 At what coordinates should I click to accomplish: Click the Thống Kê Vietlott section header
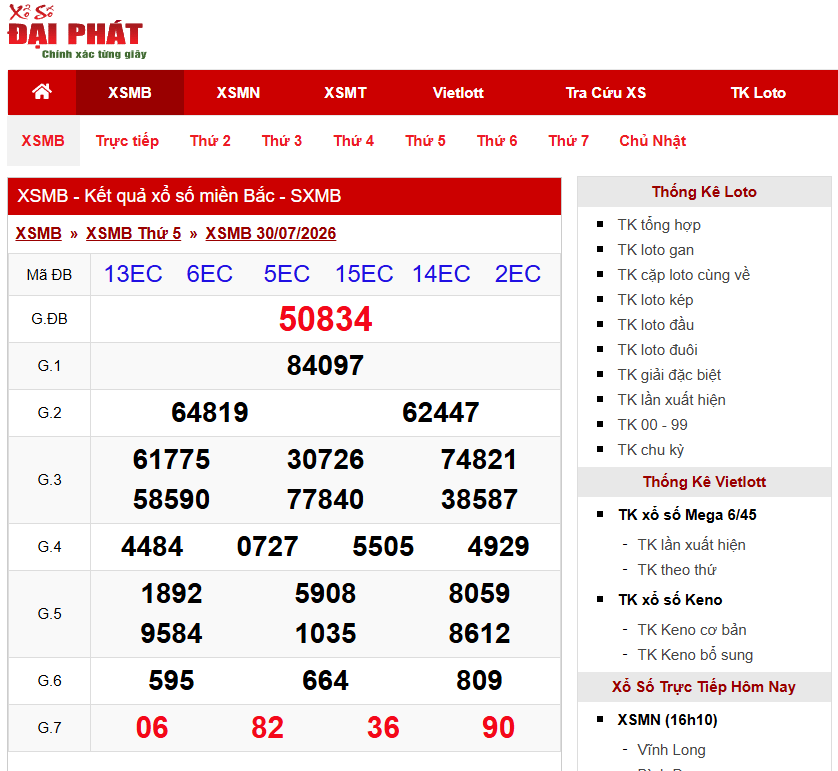(x=704, y=482)
